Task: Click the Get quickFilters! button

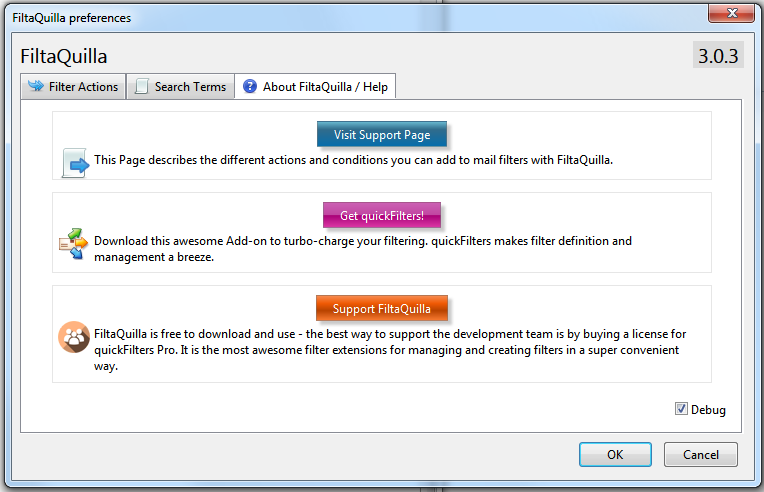Action: point(382,215)
